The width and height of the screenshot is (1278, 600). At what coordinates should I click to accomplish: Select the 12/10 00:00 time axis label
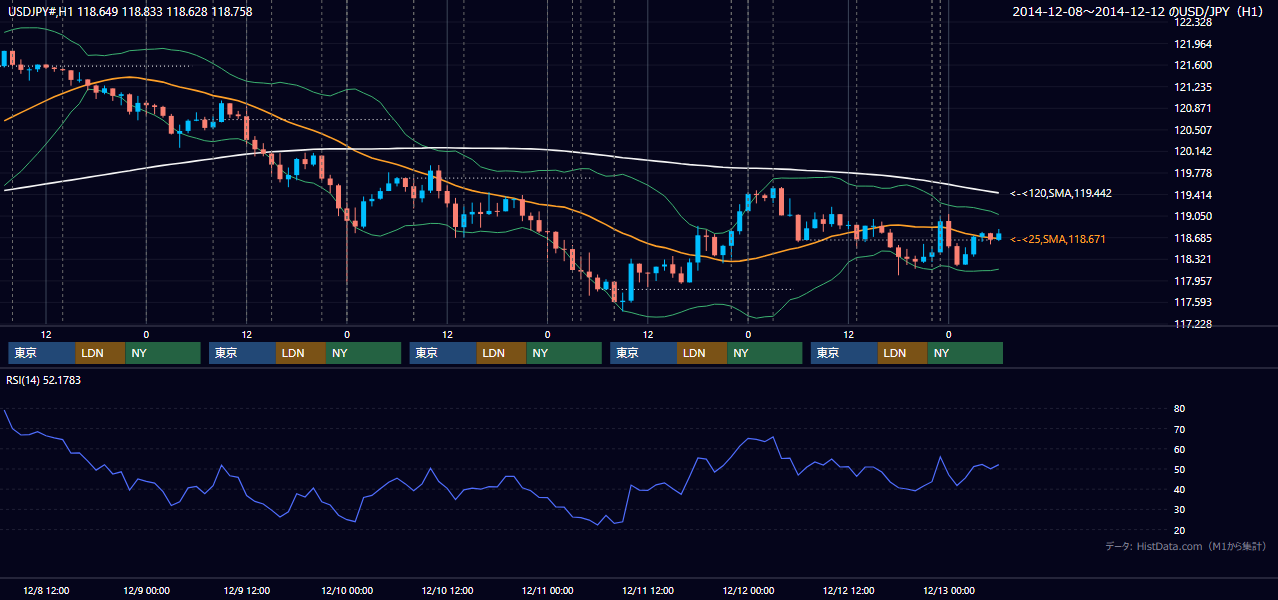click(347, 590)
